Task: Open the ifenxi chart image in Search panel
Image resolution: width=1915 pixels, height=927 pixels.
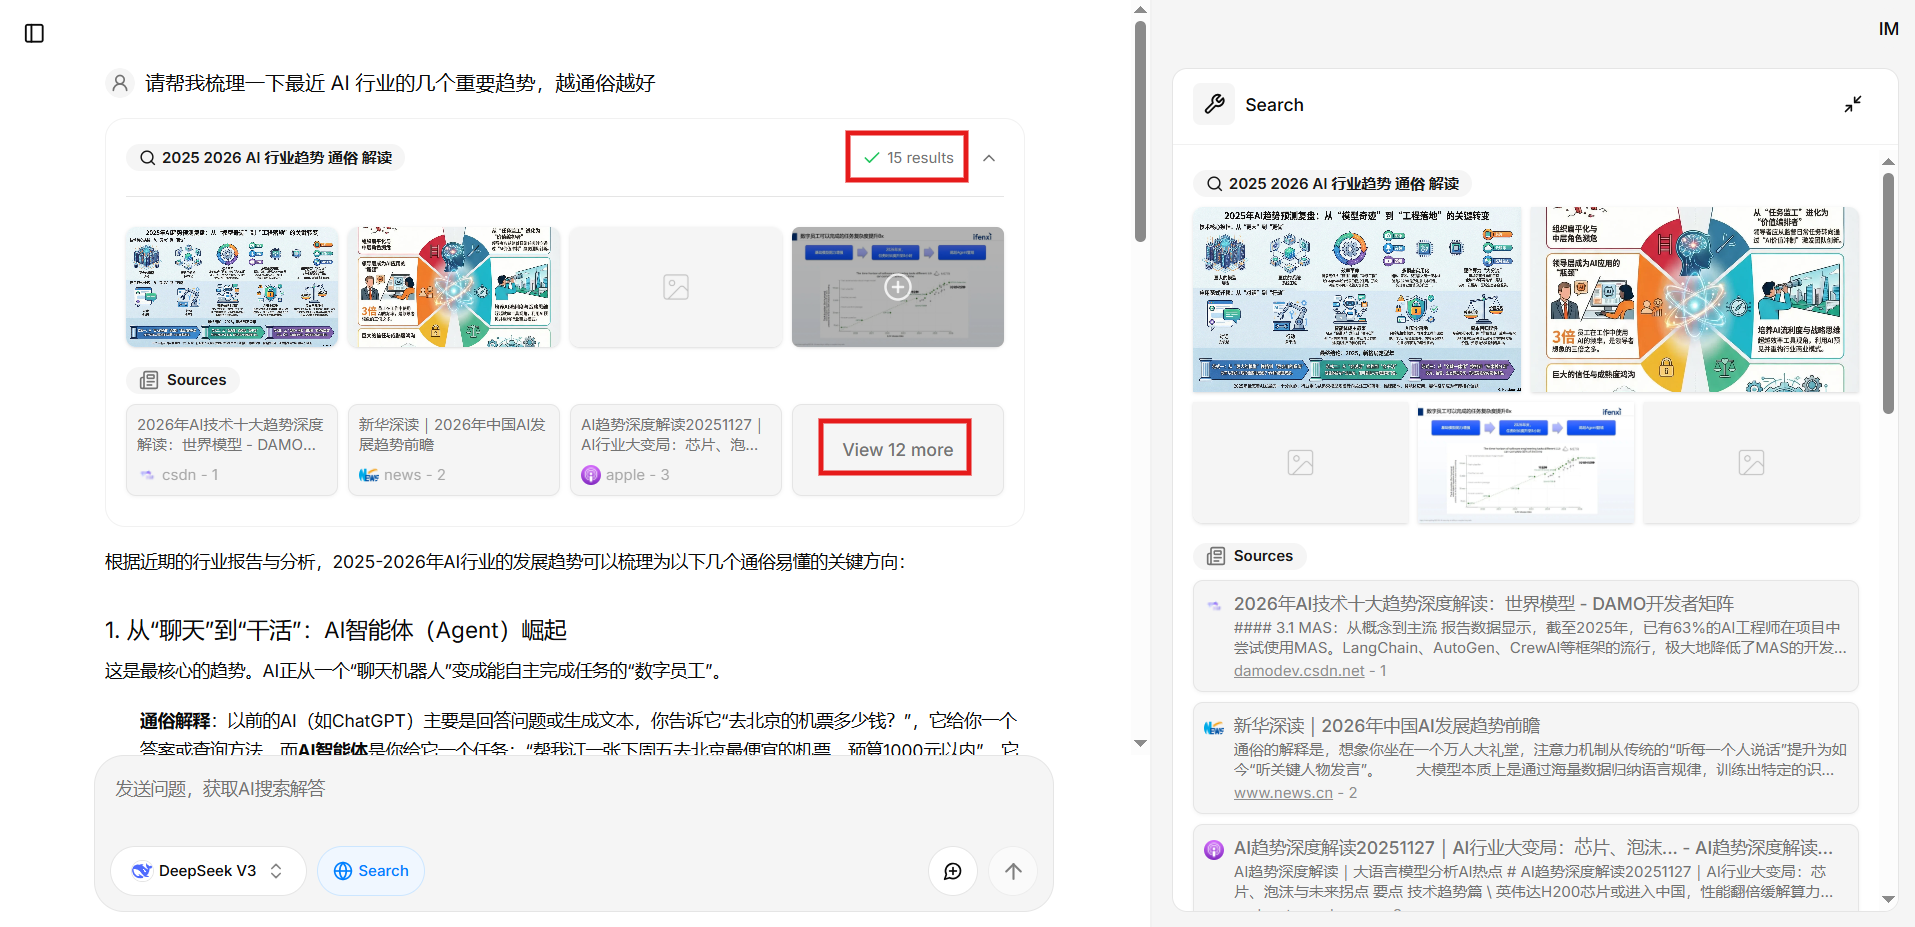Action: 1525,462
